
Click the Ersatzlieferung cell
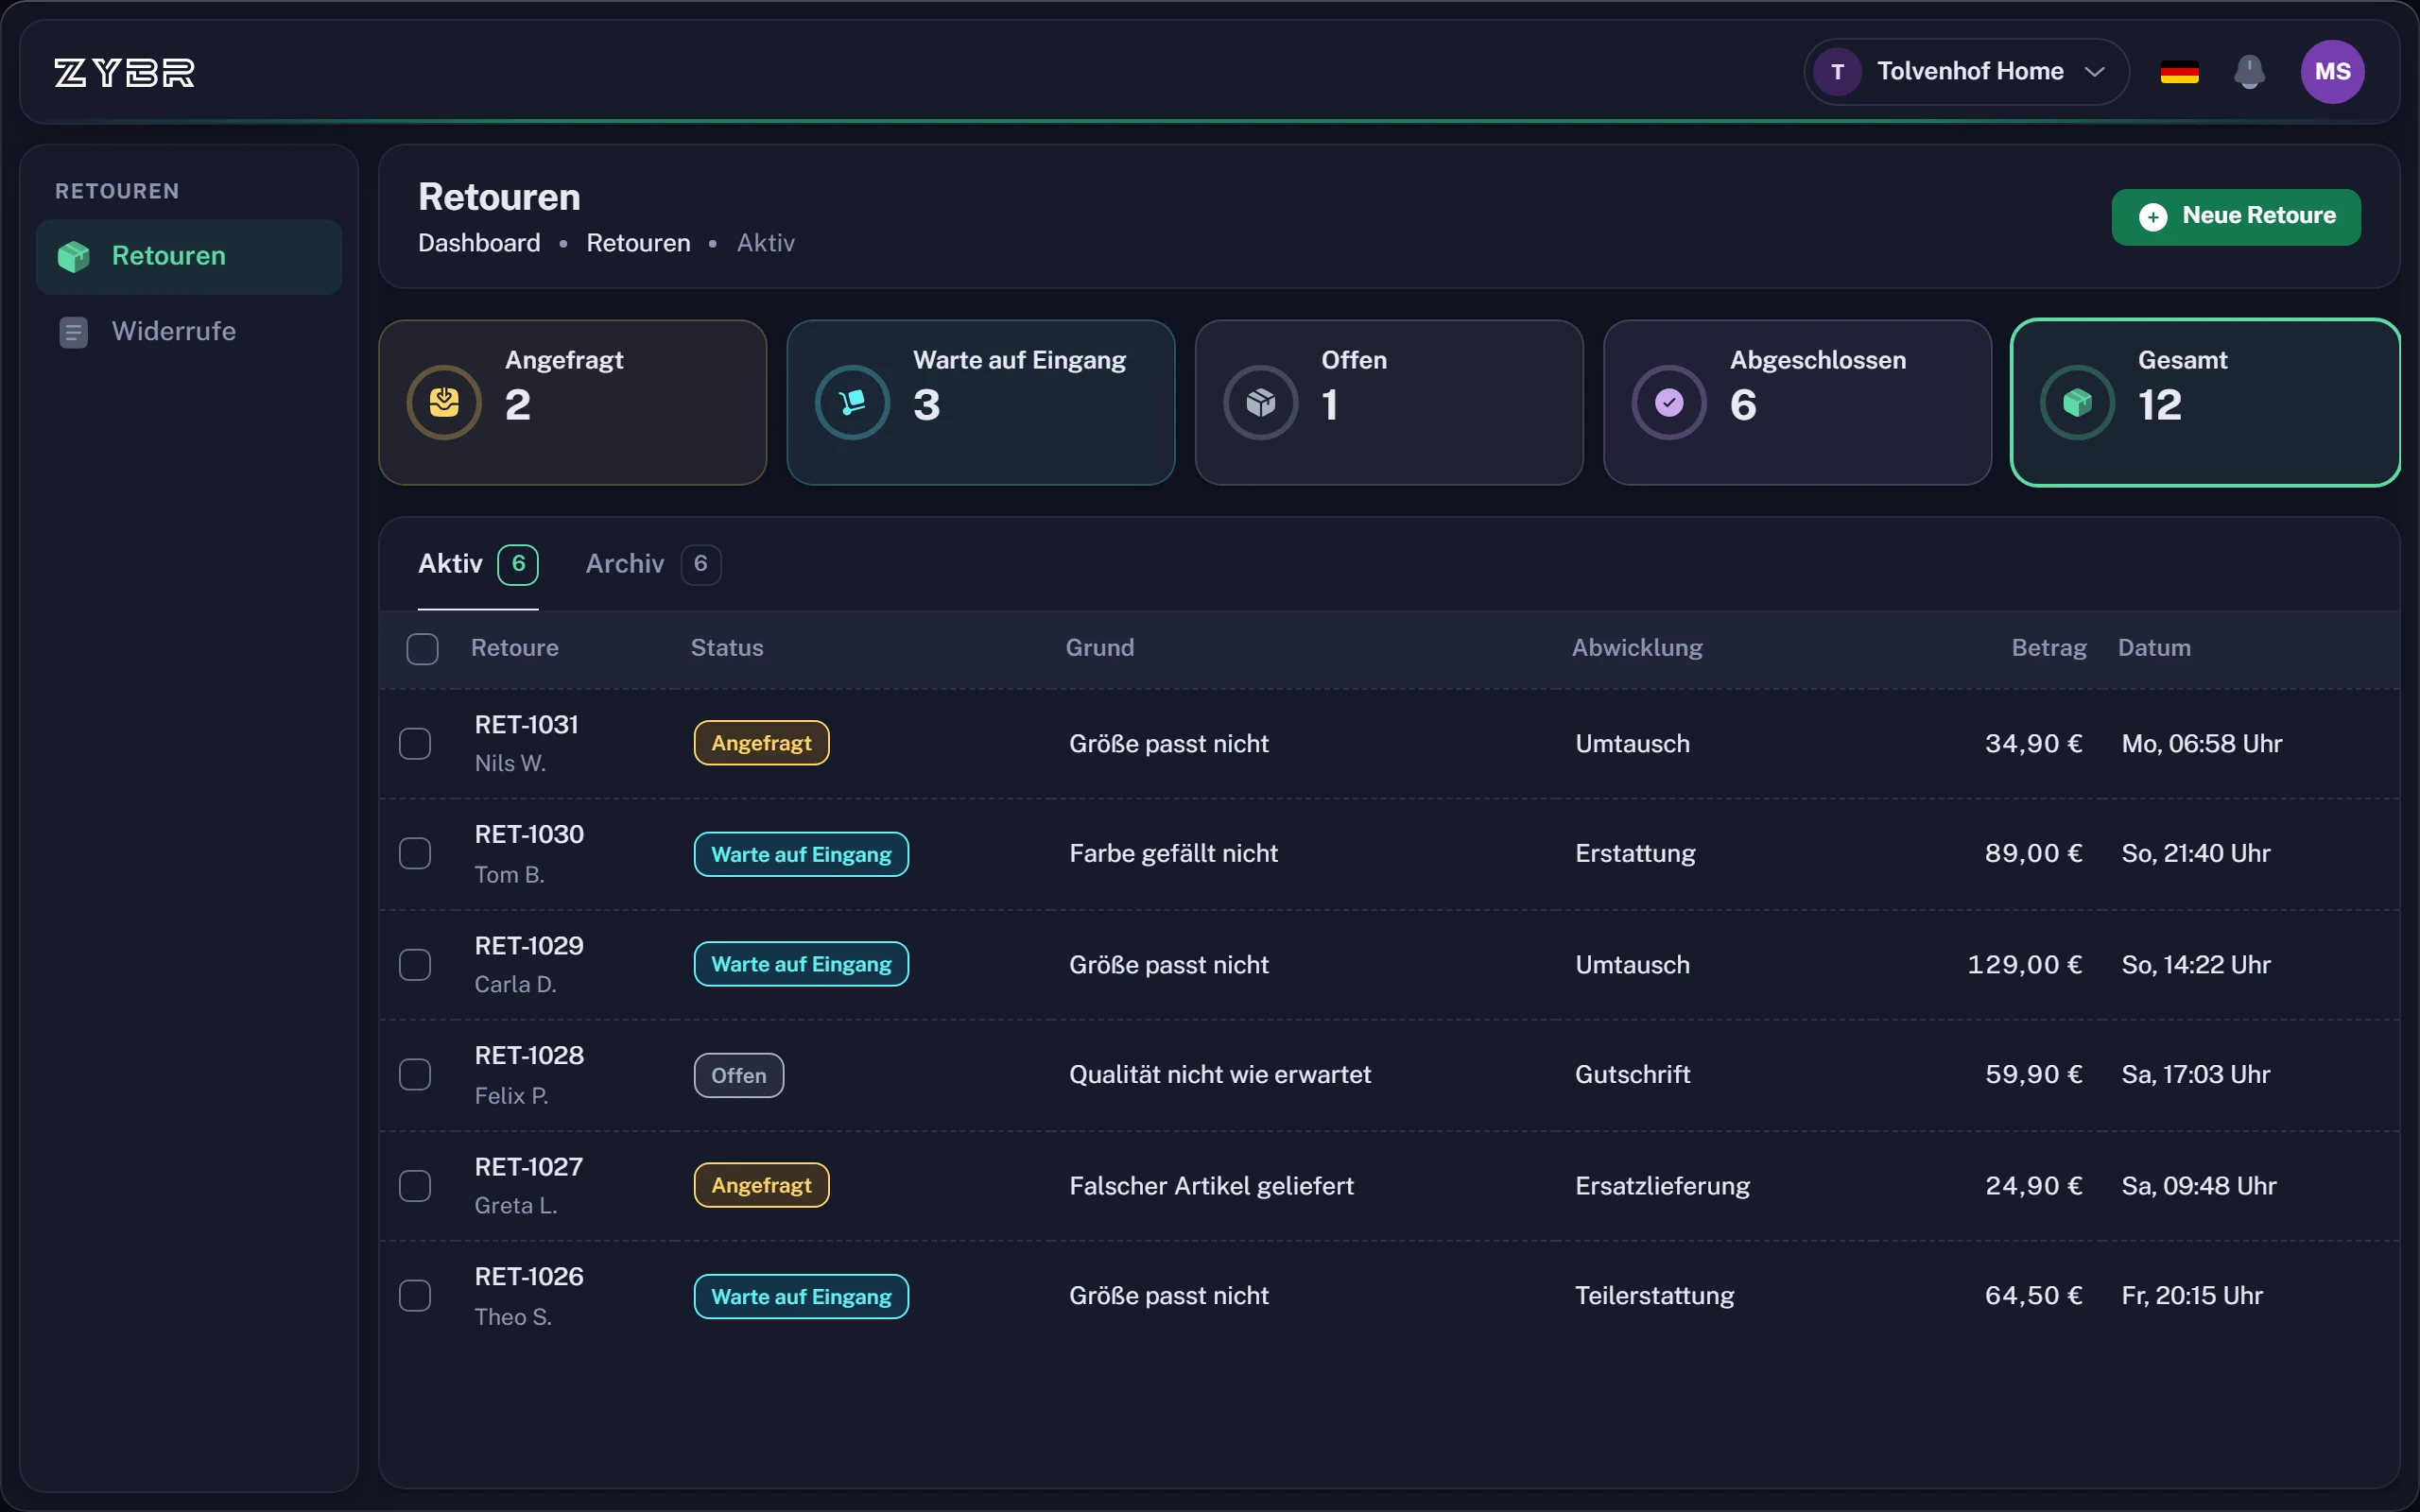(1662, 1186)
